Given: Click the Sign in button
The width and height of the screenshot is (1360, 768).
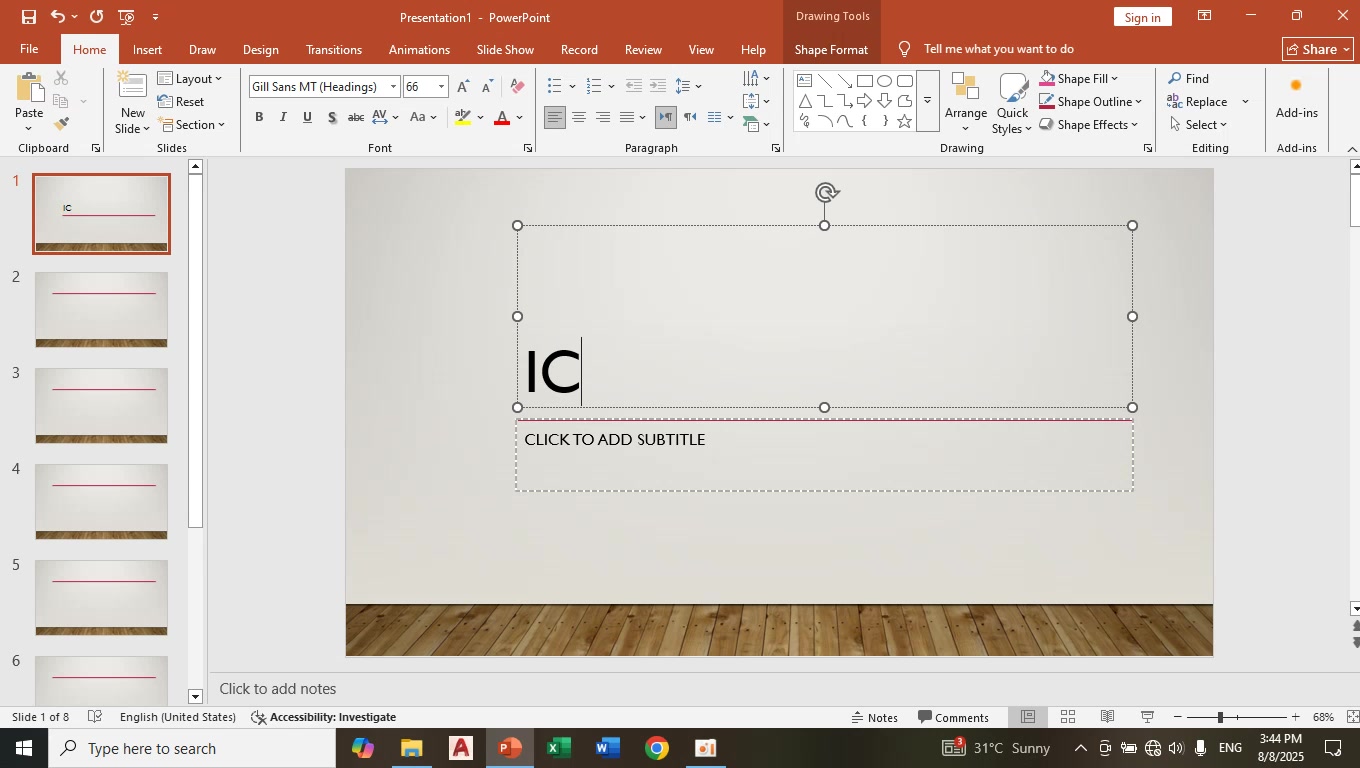Looking at the screenshot, I should click(x=1142, y=17).
